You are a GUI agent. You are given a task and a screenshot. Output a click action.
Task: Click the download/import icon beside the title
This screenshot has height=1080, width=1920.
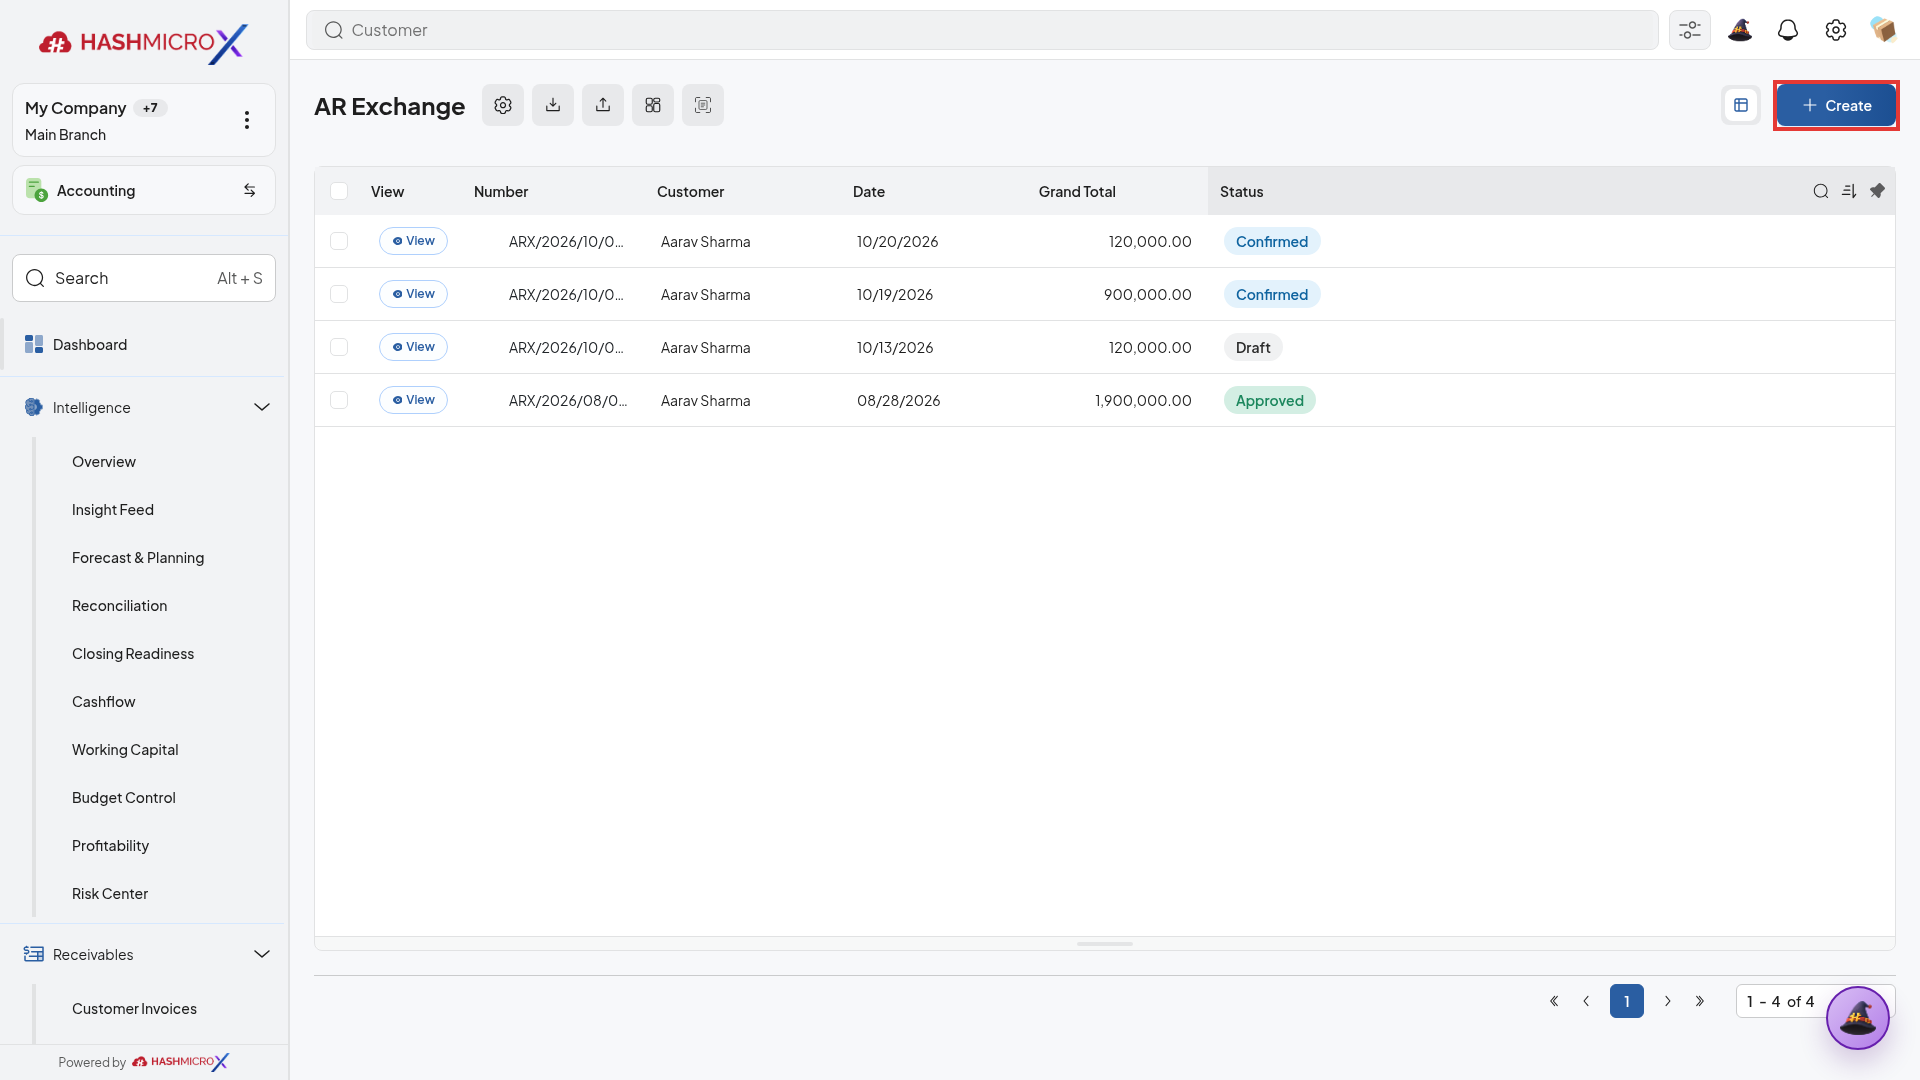(x=553, y=105)
